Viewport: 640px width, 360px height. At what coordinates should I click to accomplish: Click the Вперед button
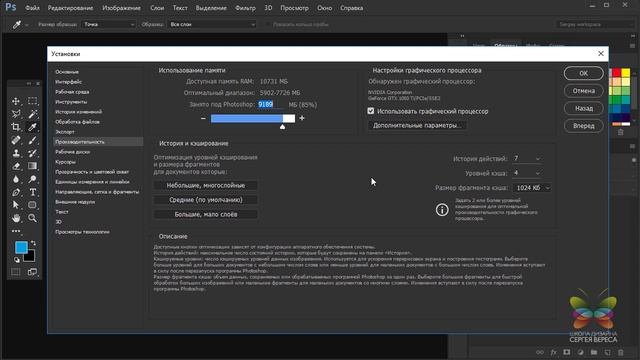tap(584, 126)
